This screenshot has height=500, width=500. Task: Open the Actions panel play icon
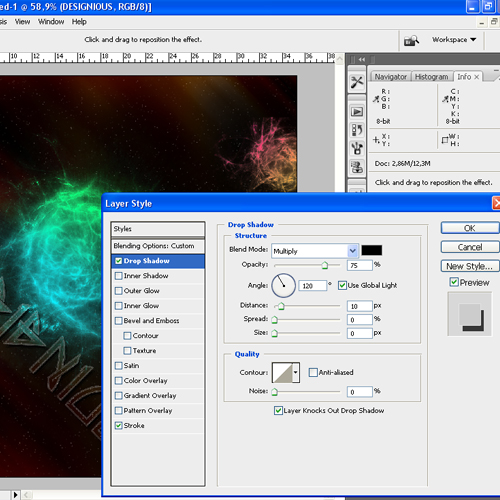[357, 112]
